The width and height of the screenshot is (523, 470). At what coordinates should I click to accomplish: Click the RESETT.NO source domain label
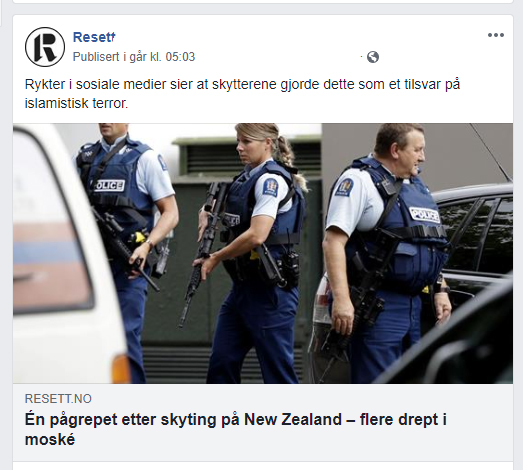tap(58, 399)
